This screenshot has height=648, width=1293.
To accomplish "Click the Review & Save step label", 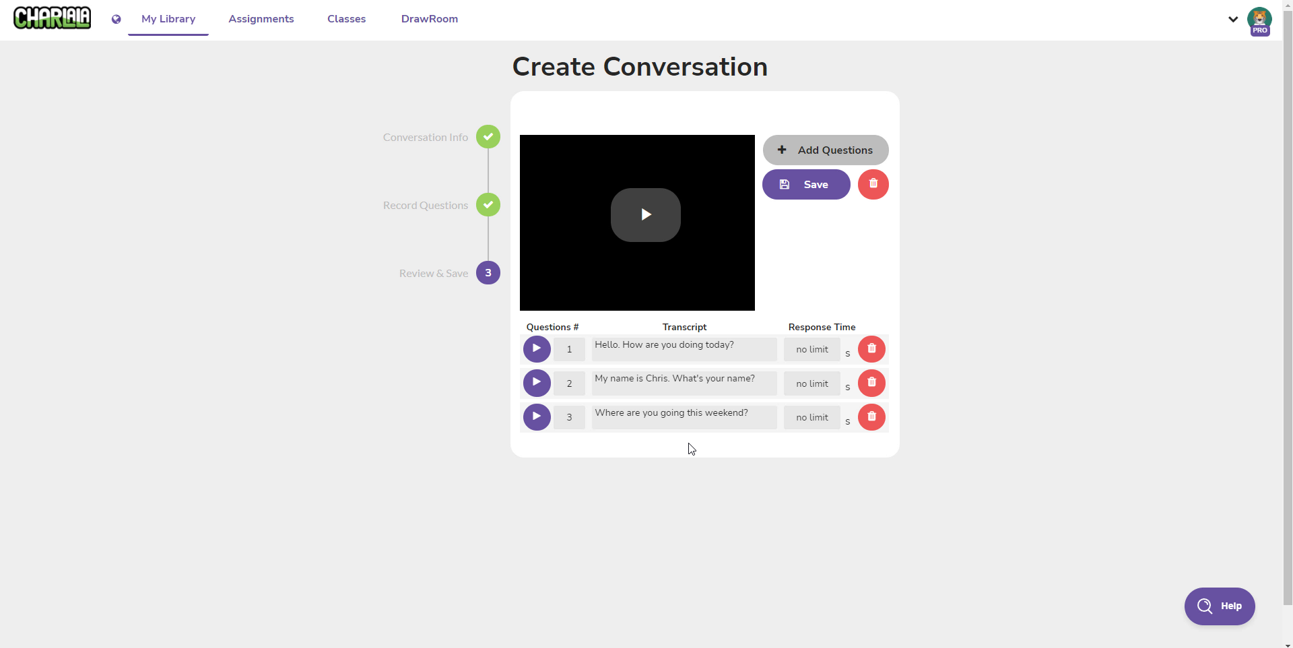I will [x=433, y=273].
